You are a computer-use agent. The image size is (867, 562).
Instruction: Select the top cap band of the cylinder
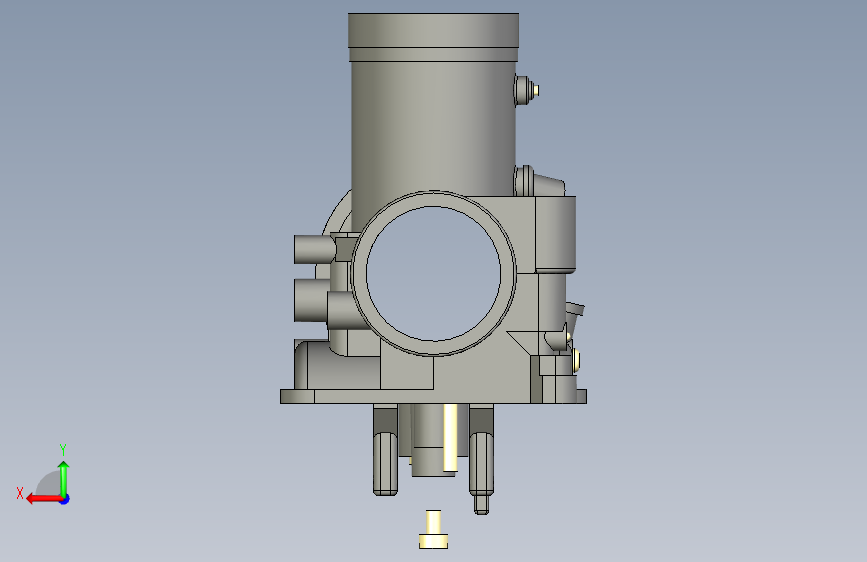[434, 30]
